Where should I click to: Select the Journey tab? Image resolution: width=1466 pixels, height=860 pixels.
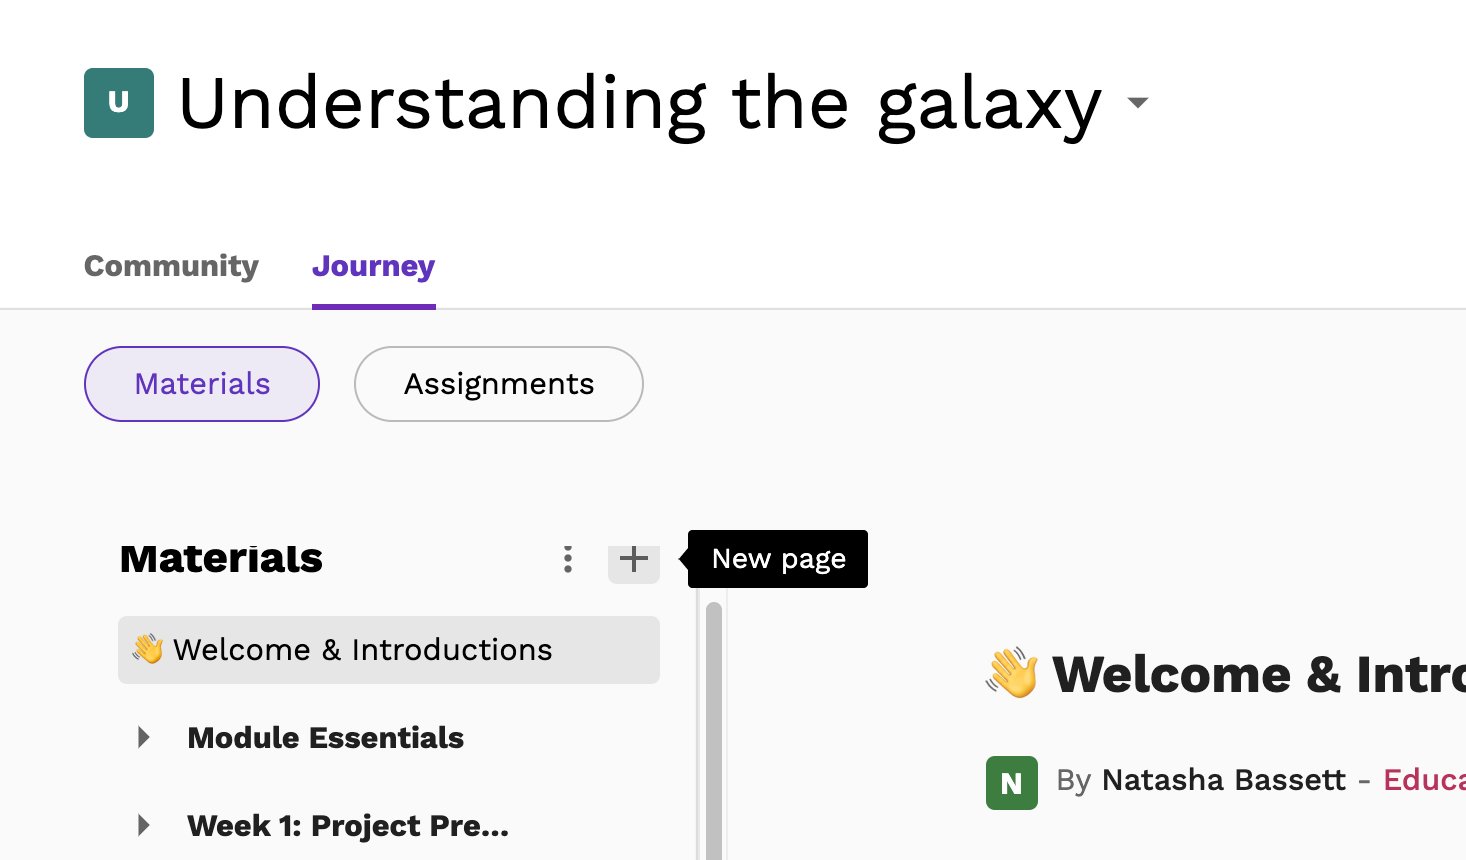tap(373, 266)
